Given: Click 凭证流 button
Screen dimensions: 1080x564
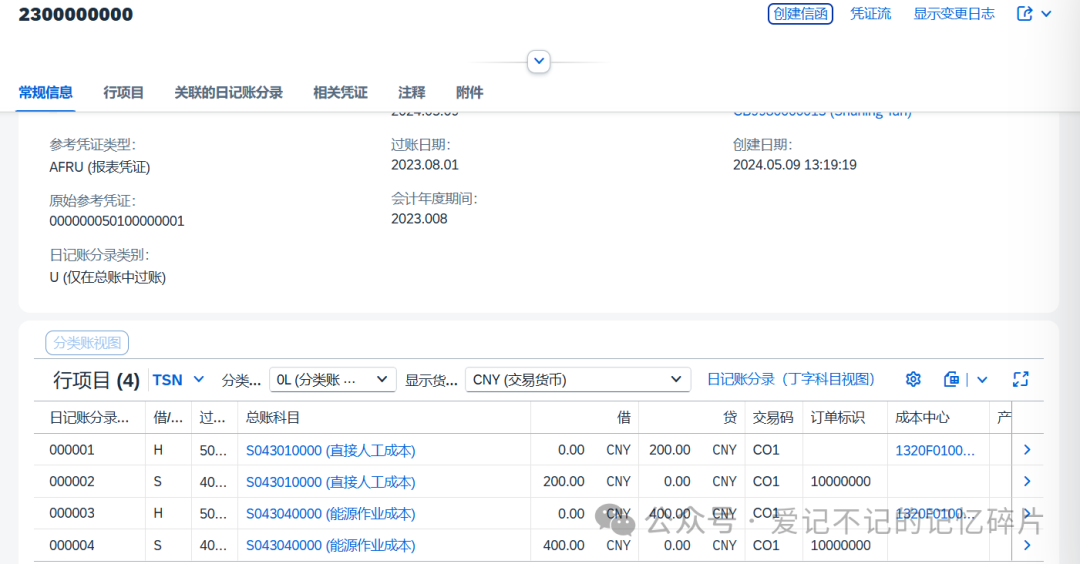Looking at the screenshot, I should [x=871, y=14].
